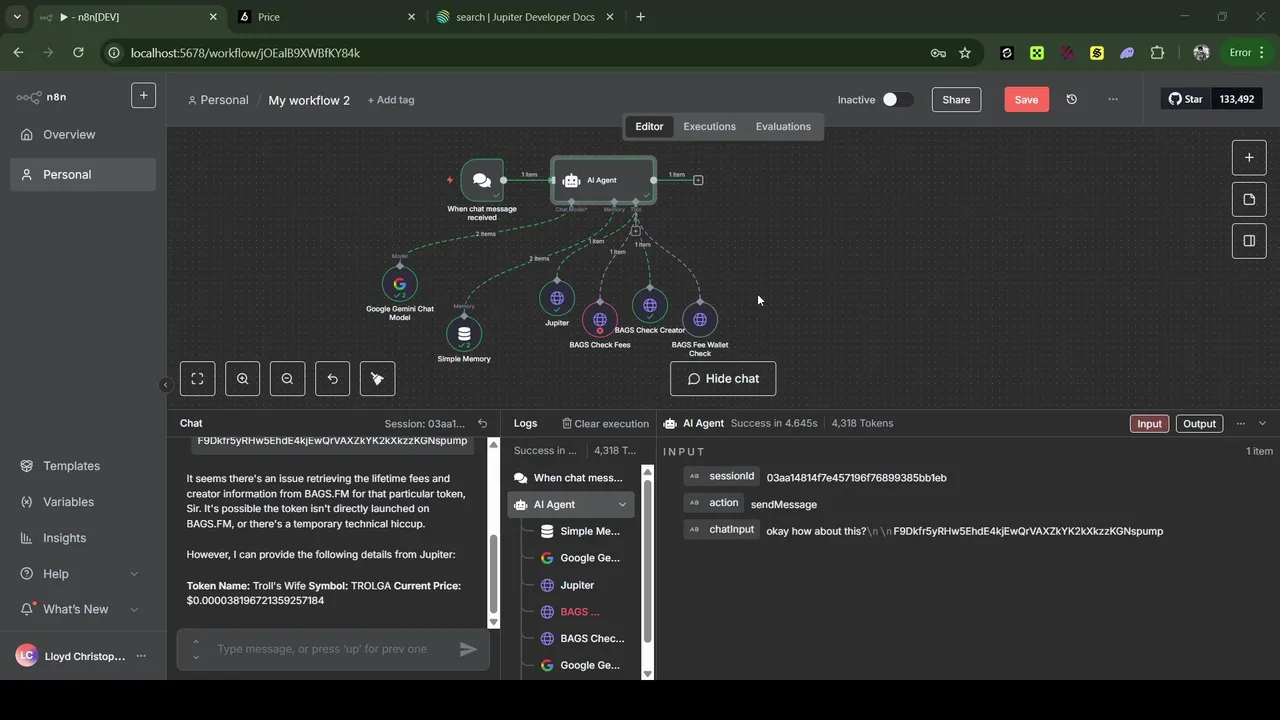Reset the chat session

[x=482, y=424]
